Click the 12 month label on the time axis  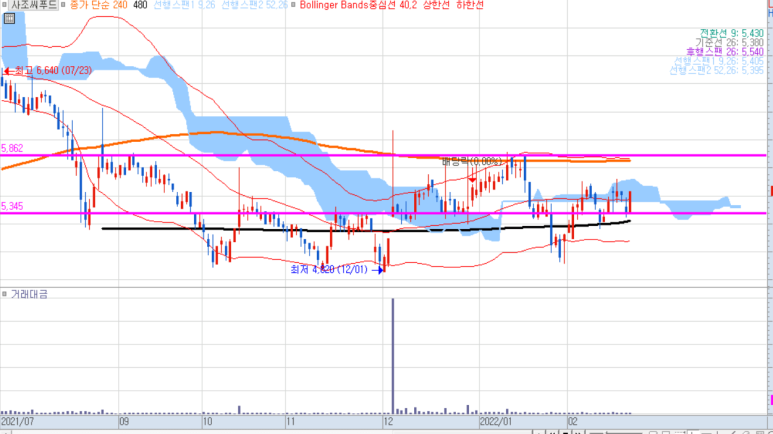pyautogui.click(x=388, y=422)
